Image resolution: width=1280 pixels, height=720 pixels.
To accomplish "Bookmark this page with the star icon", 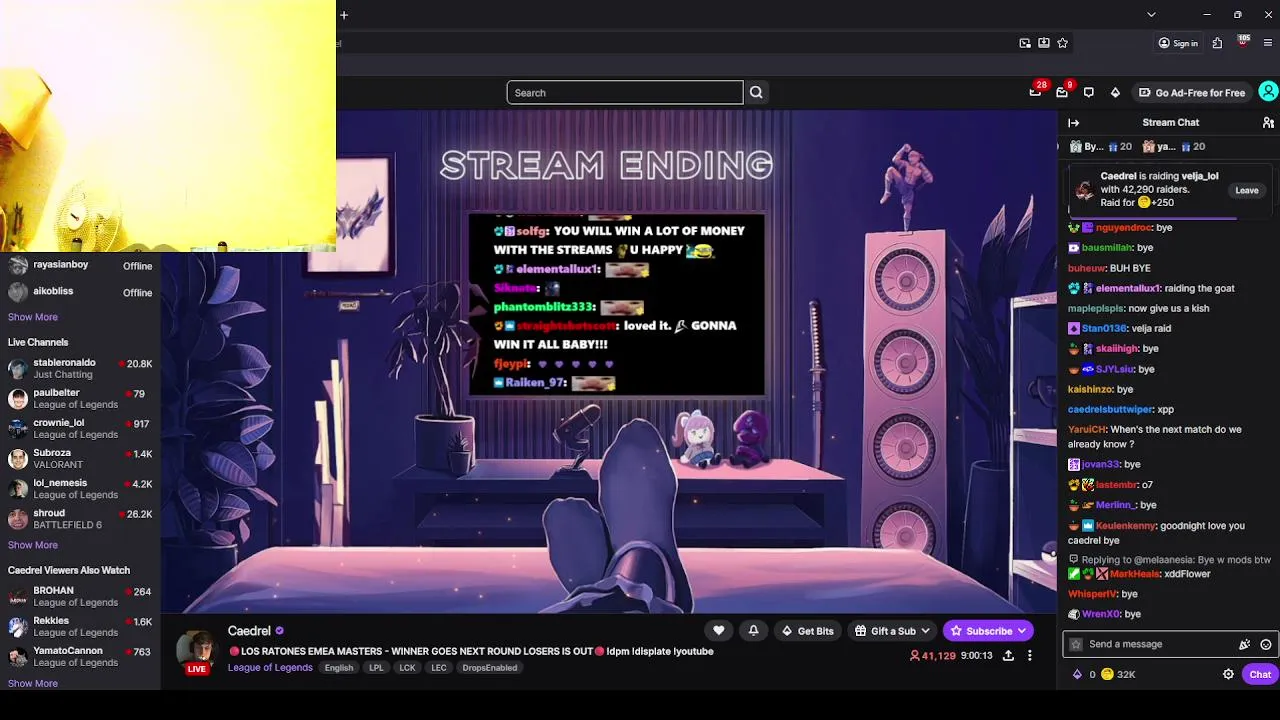I will [x=1063, y=43].
